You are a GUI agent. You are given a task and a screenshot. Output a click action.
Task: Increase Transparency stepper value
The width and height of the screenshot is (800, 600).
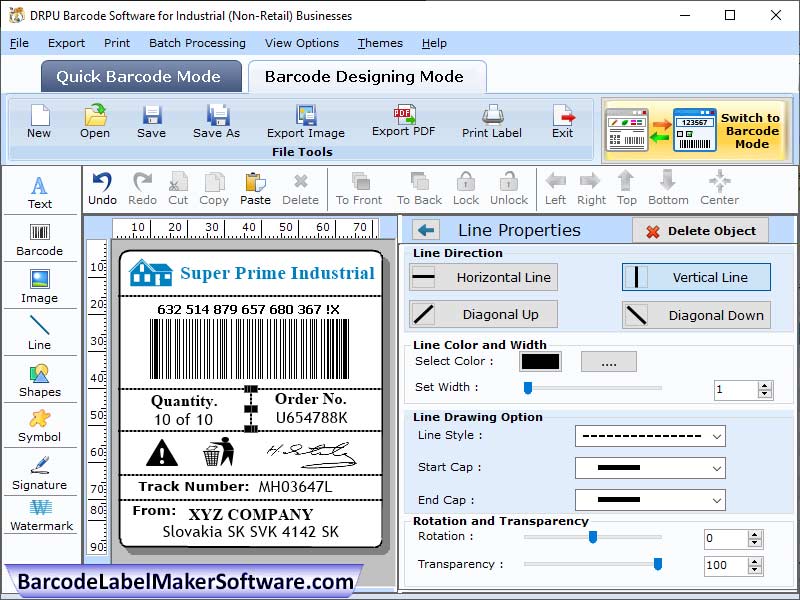coord(755,561)
